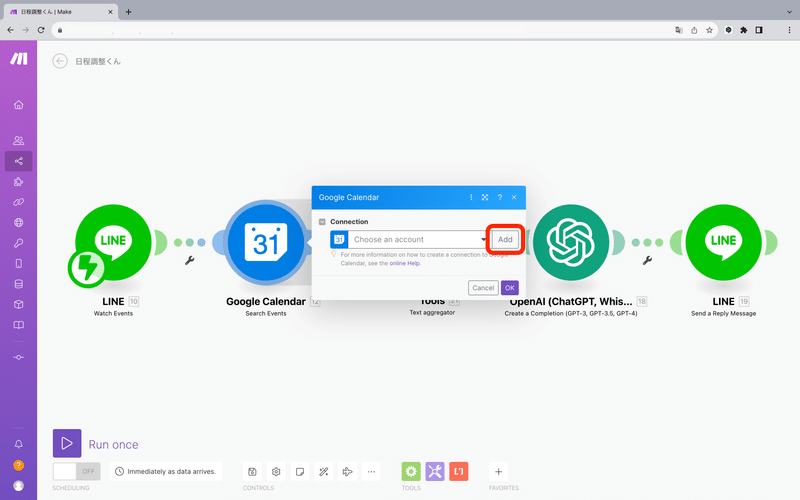The image size is (800, 500).
Task: Select the 日程調整くん browser tab
Action: 61,12
